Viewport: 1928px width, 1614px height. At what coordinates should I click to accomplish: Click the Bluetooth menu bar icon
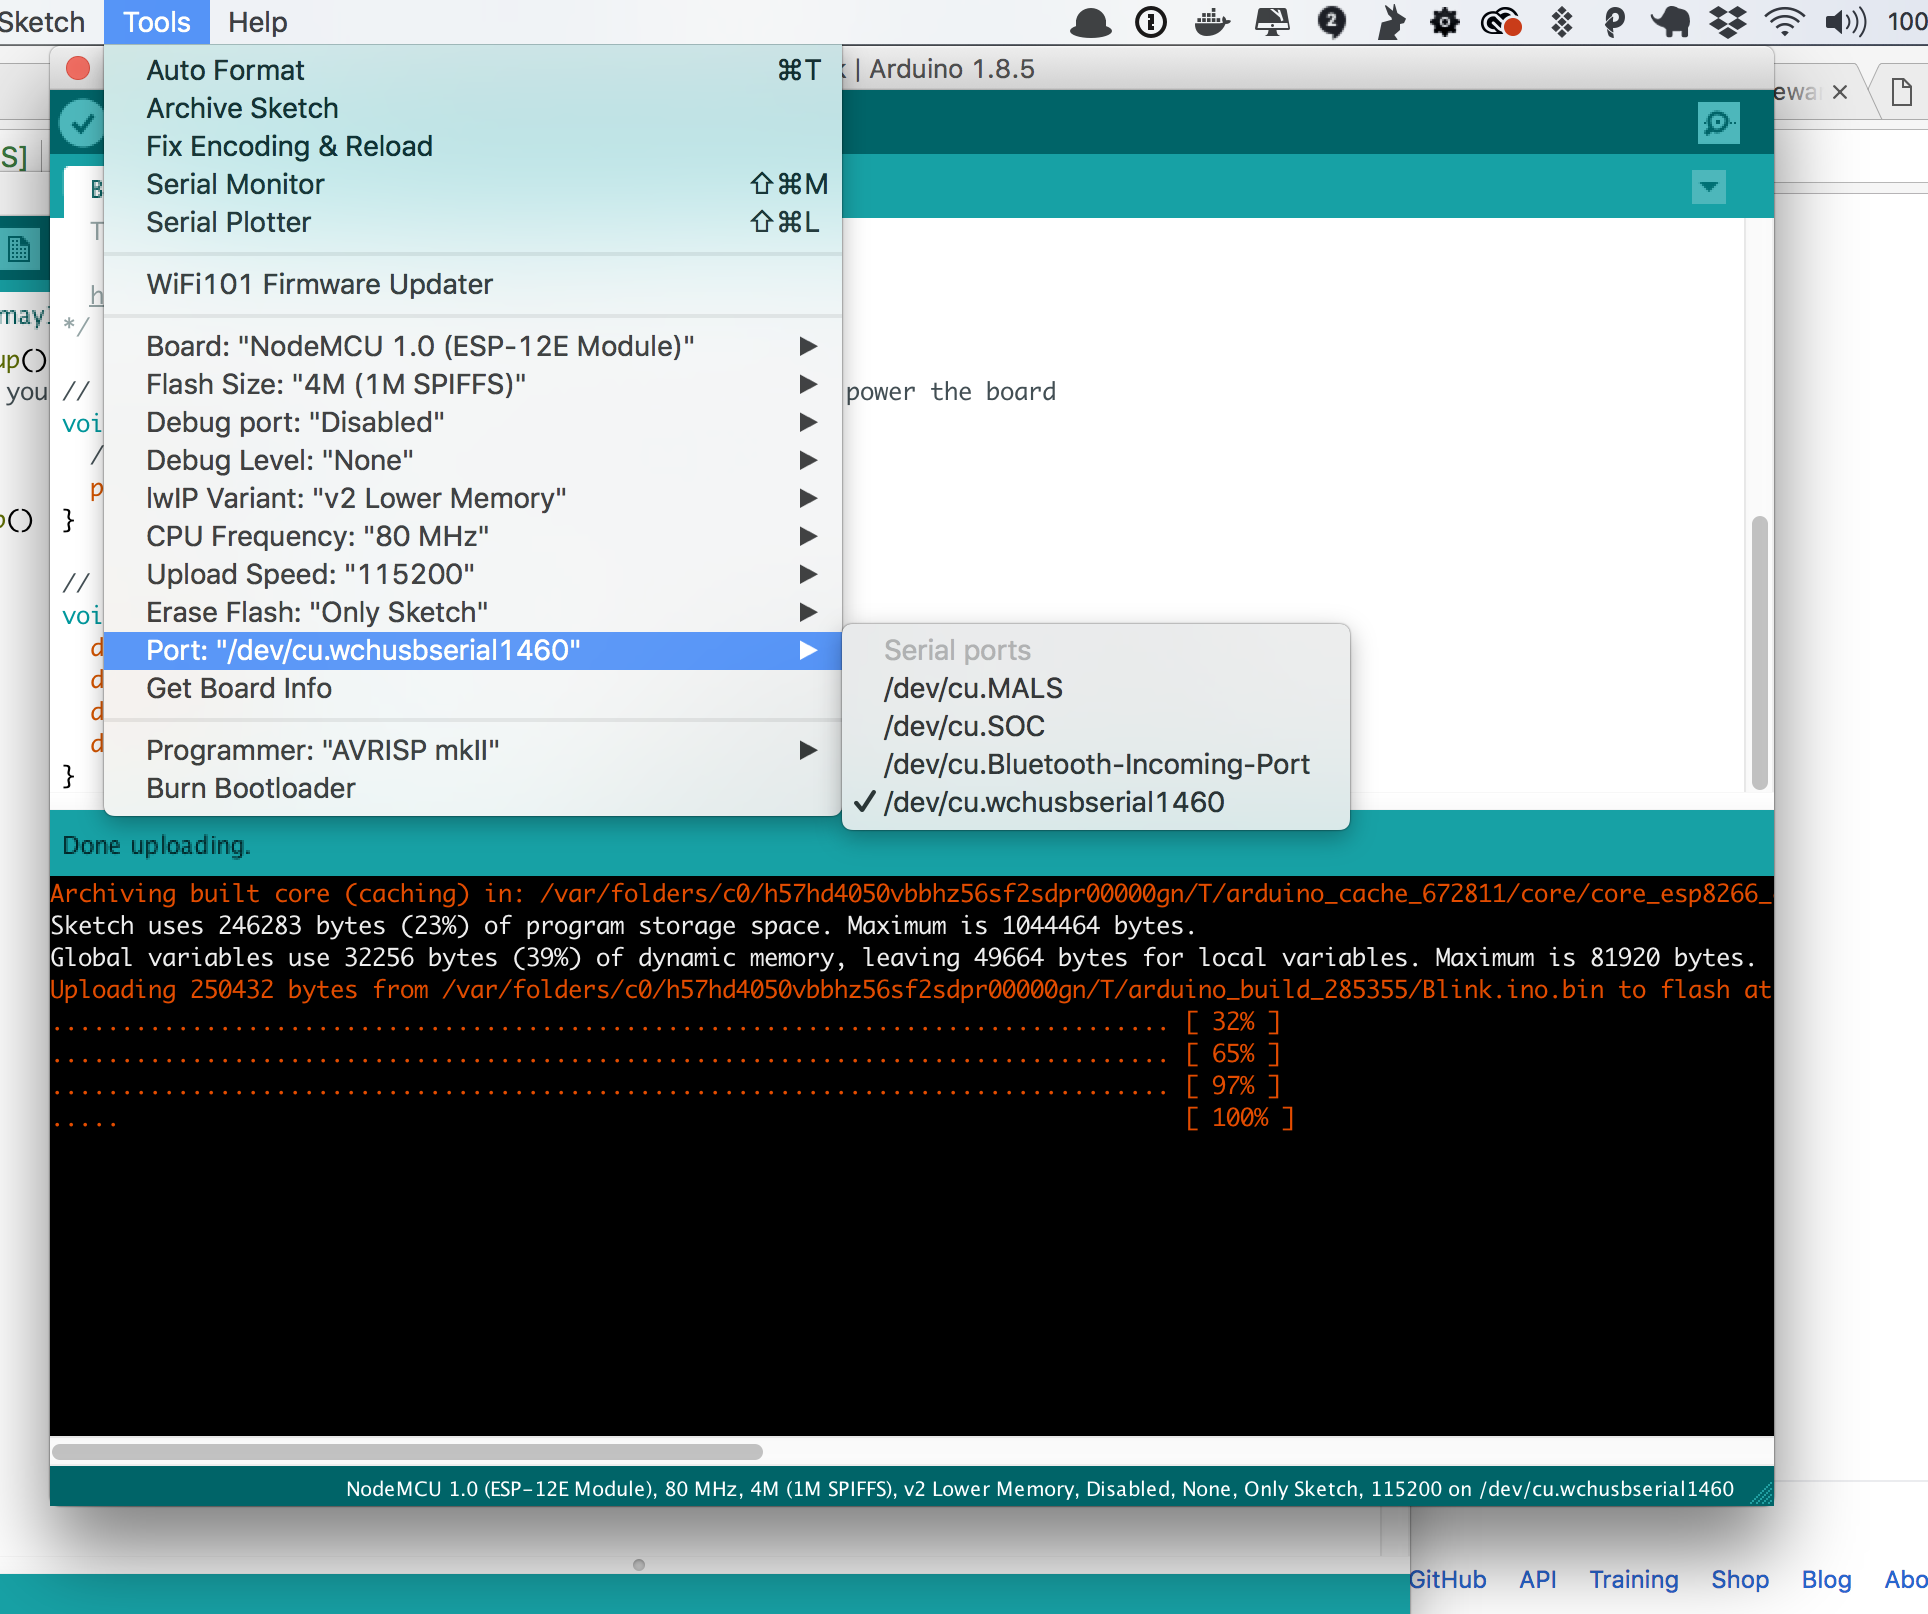point(1561,21)
